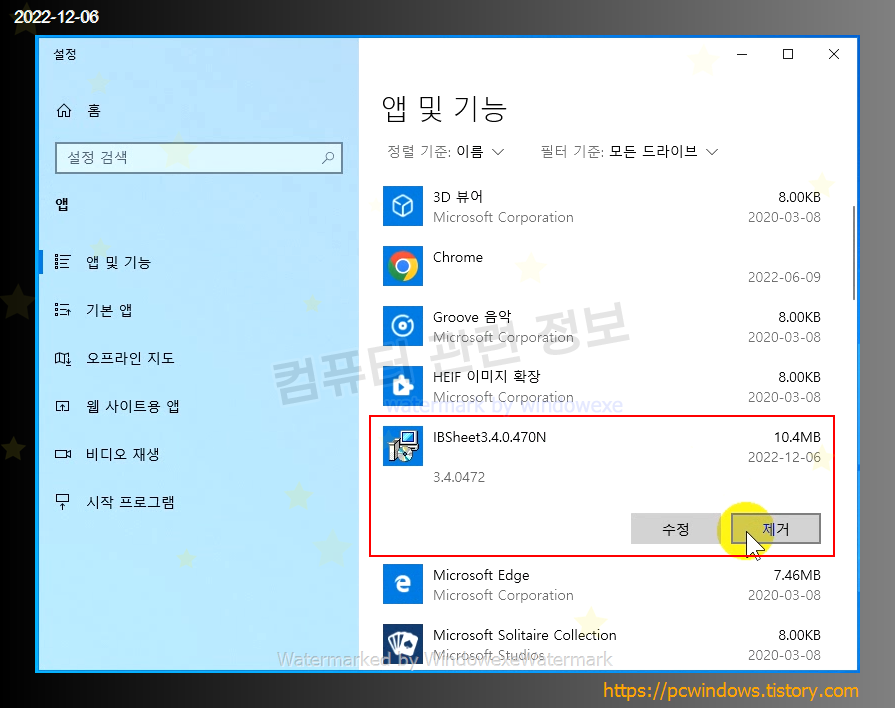Click the search magnifier icon
895x708 pixels.
coord(328,158)
